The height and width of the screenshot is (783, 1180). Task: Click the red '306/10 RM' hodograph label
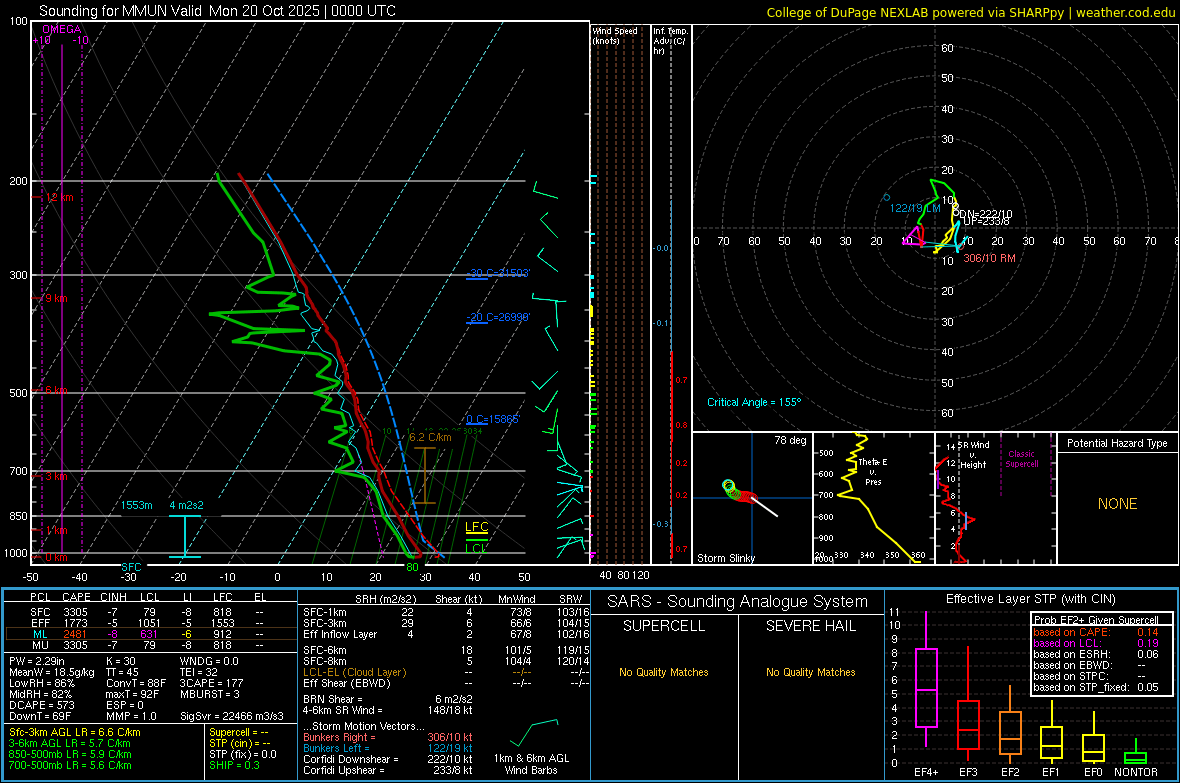click(990, 257)
